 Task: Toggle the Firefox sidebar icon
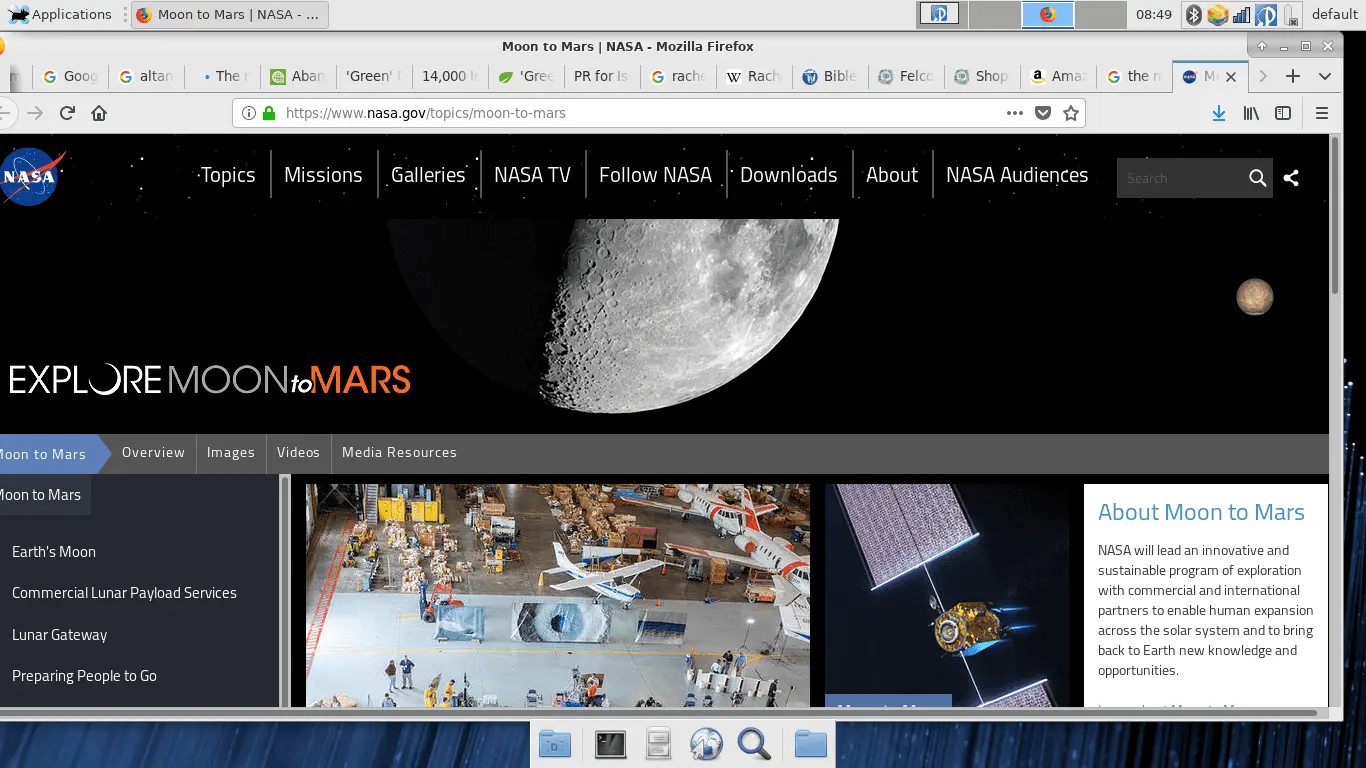[x=1282, y=113]
